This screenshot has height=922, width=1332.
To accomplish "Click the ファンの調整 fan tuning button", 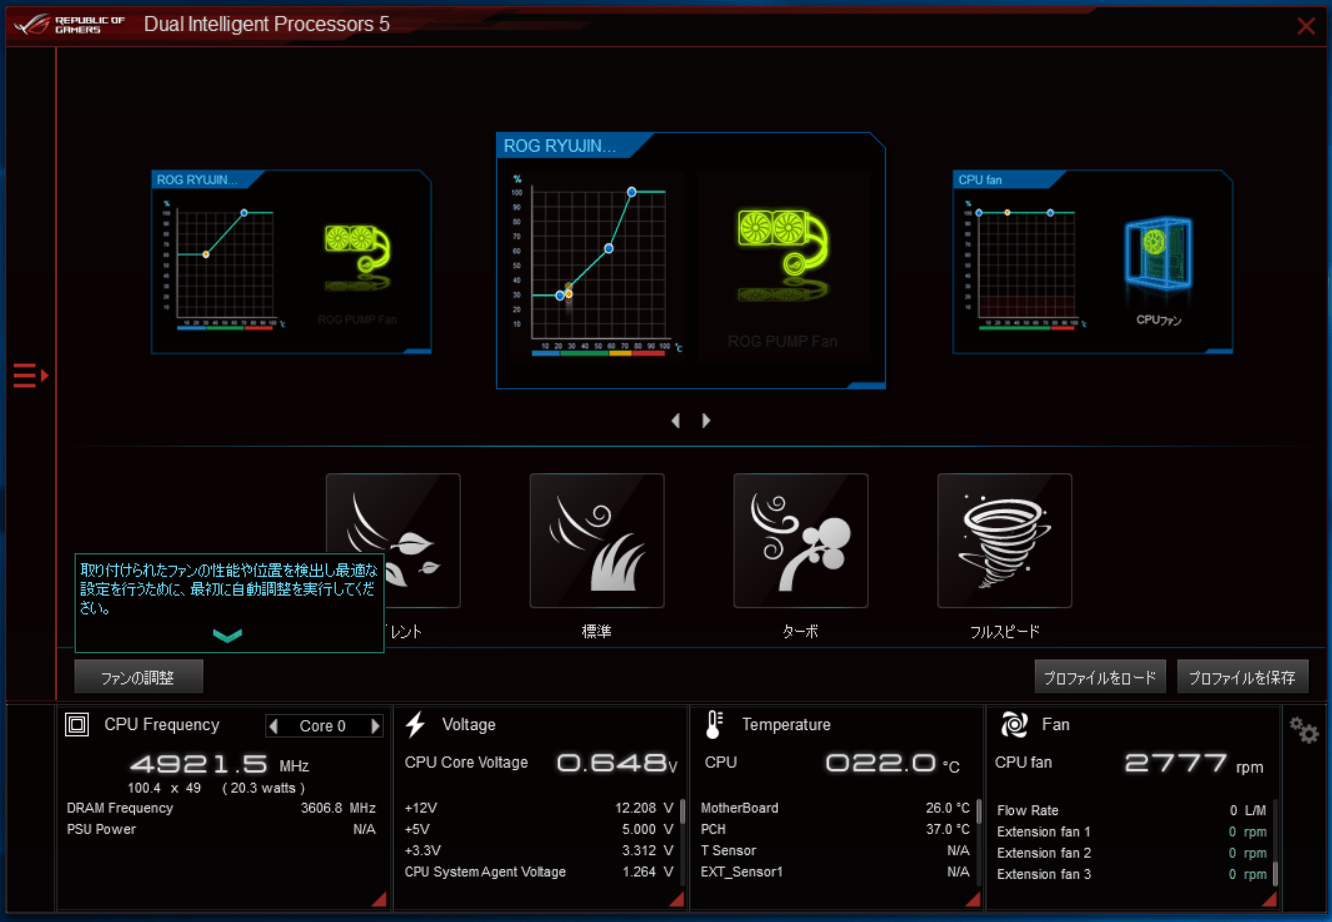I will 139,677.
